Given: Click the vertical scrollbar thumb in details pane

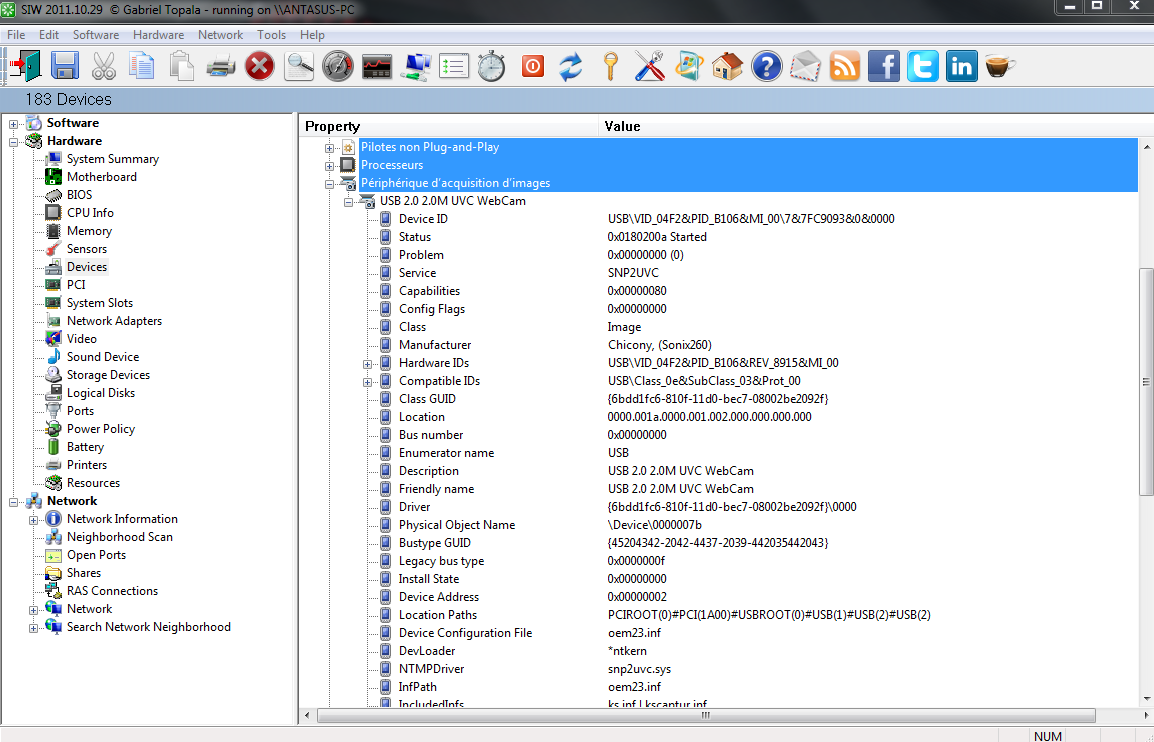Looking at the screenshot, I should [x=1146, y=380].
